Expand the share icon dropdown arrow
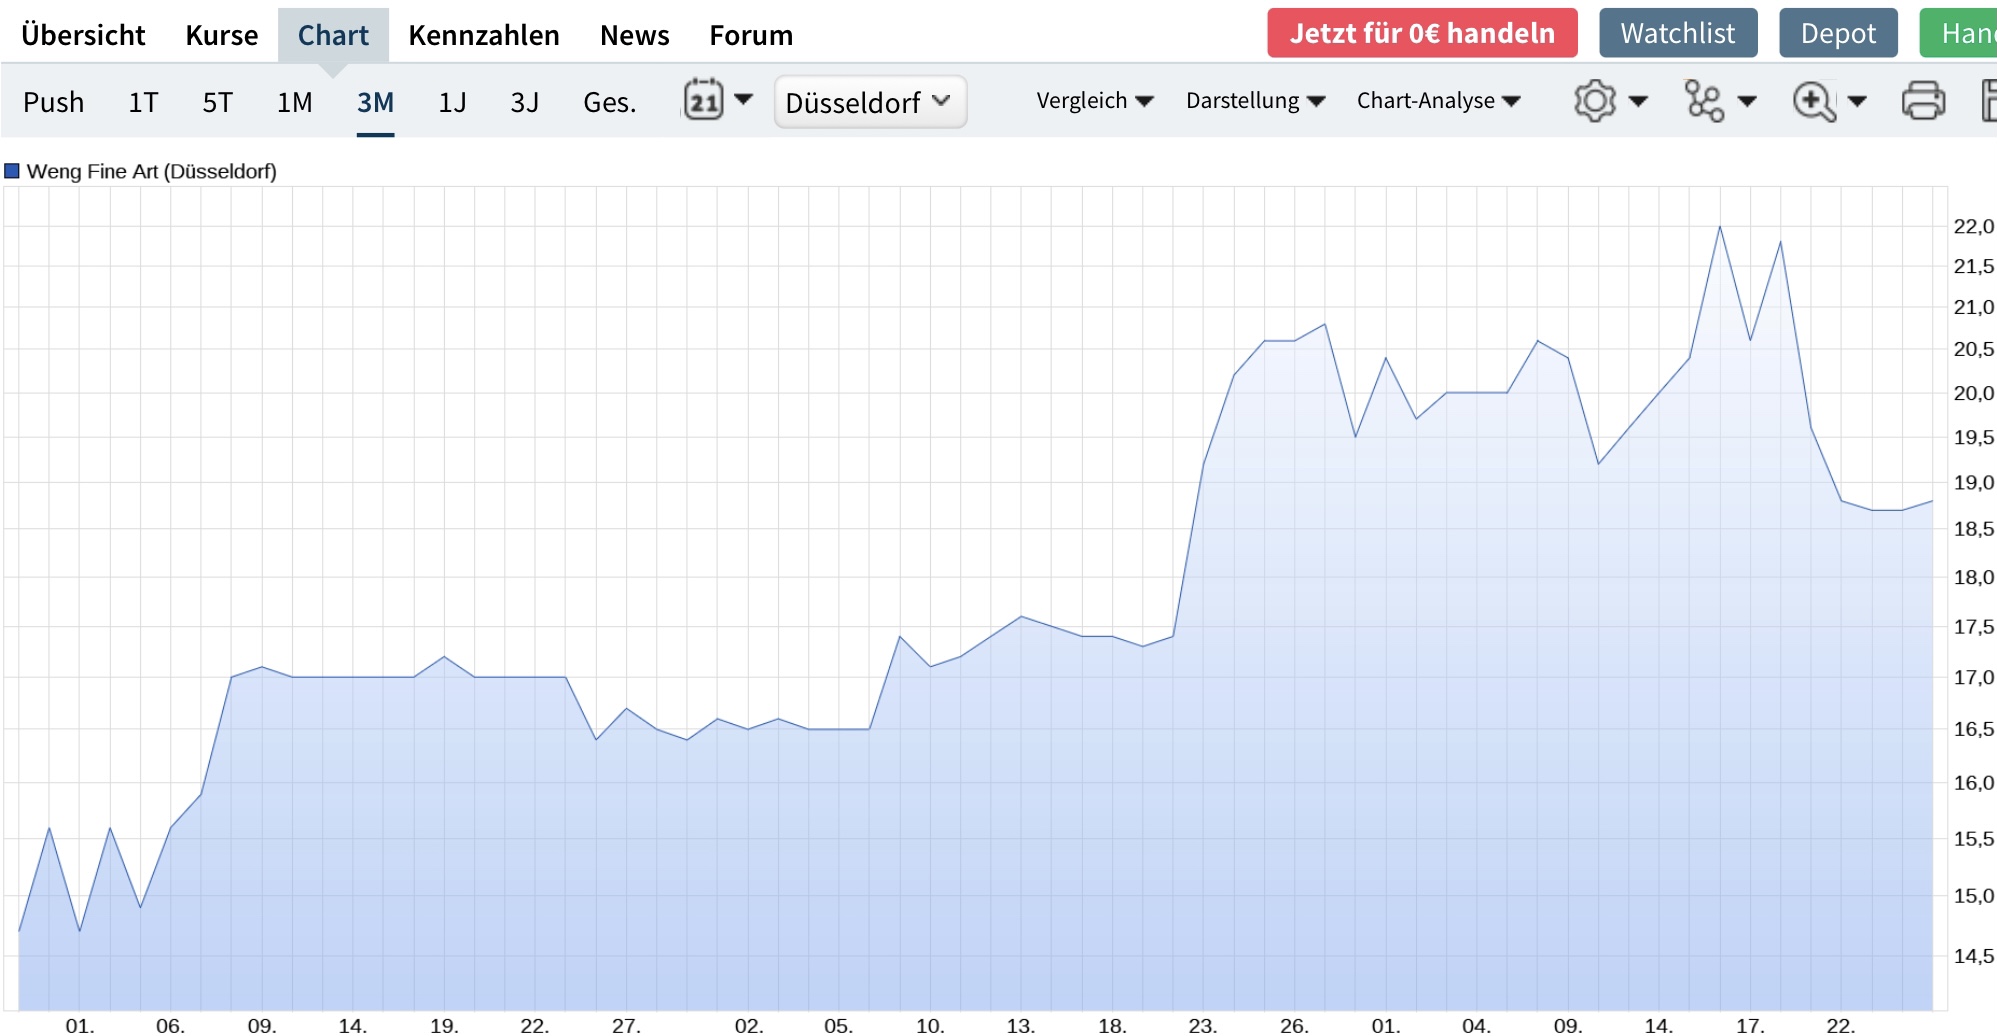This screenshot has width=1997, height=1036. pyautogui.click(x=1747, y=101)
